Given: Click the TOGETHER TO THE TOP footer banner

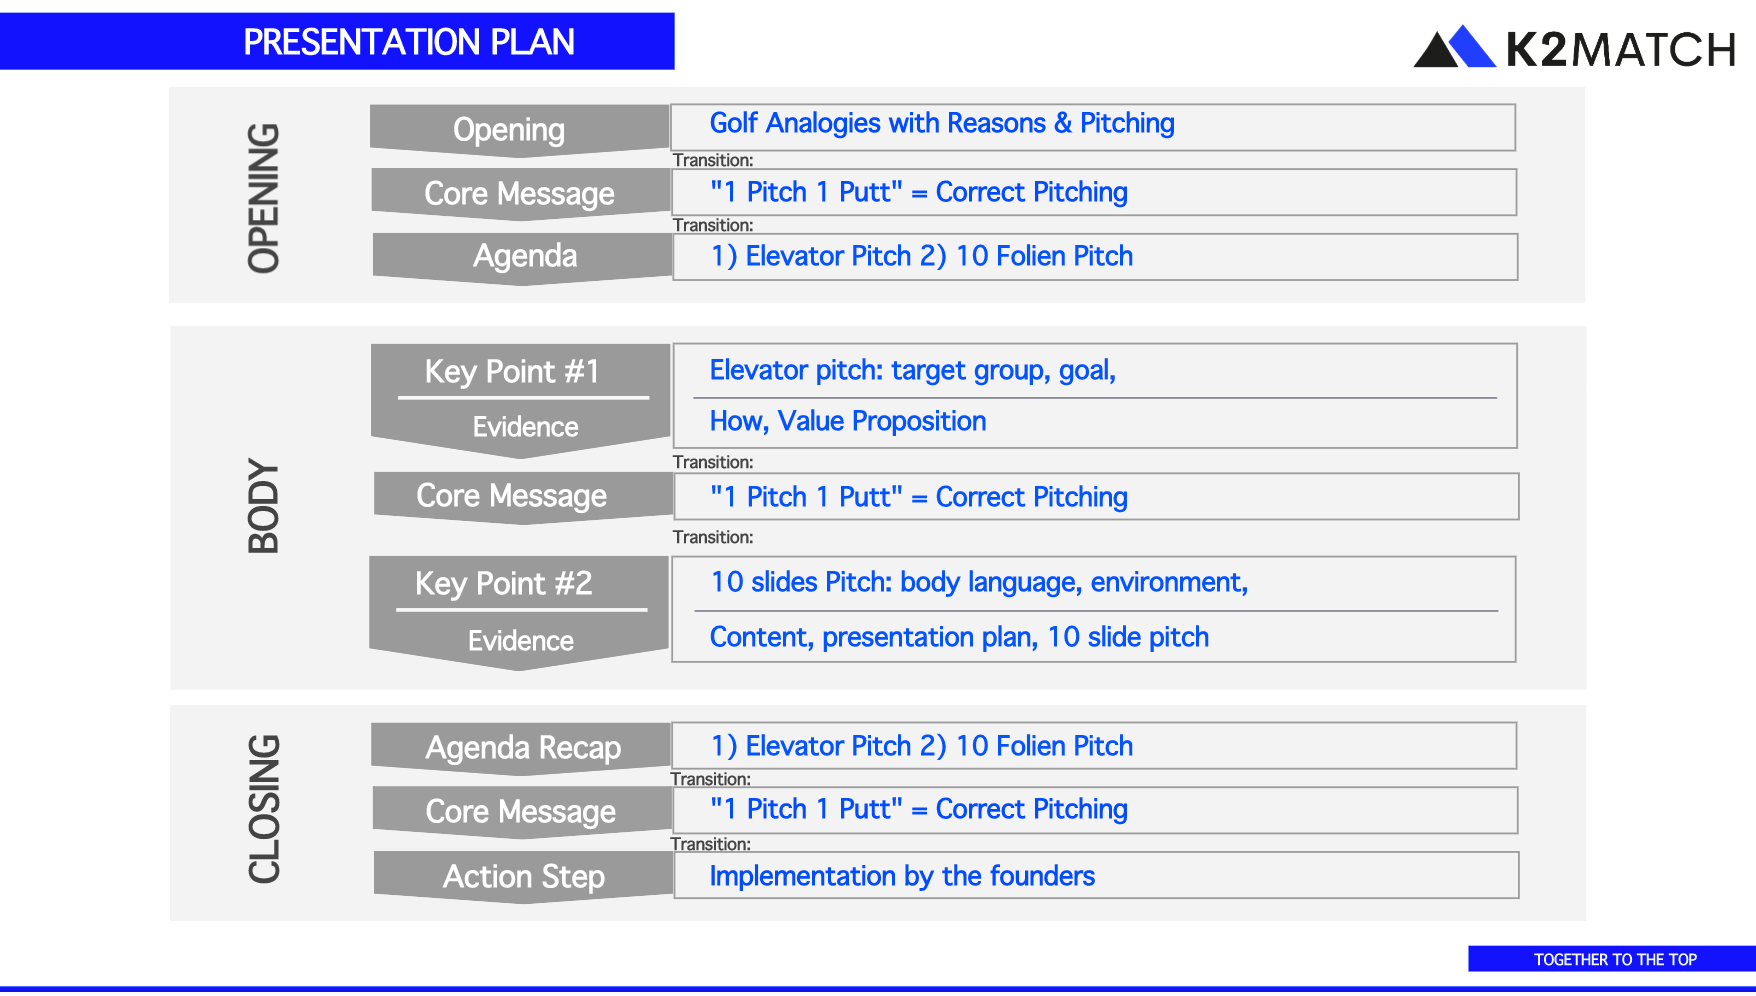Looking at the screenshot, I should tap(1612, 959).
